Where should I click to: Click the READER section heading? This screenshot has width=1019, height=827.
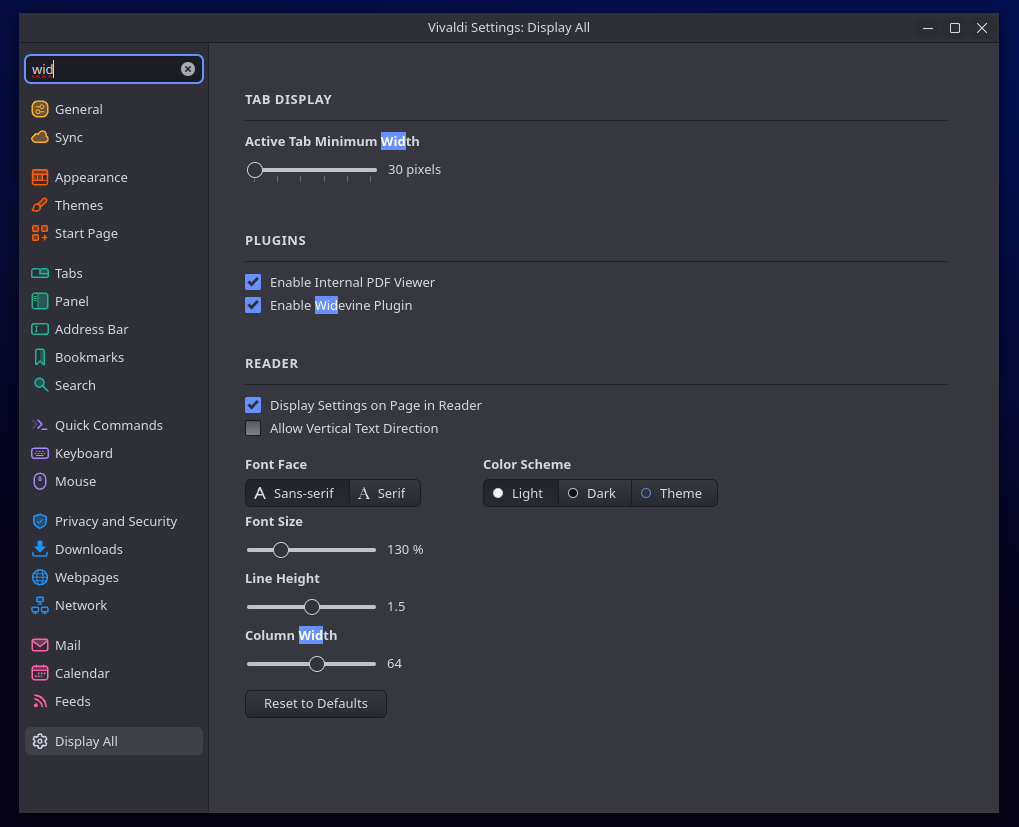(x=271, y=364)
